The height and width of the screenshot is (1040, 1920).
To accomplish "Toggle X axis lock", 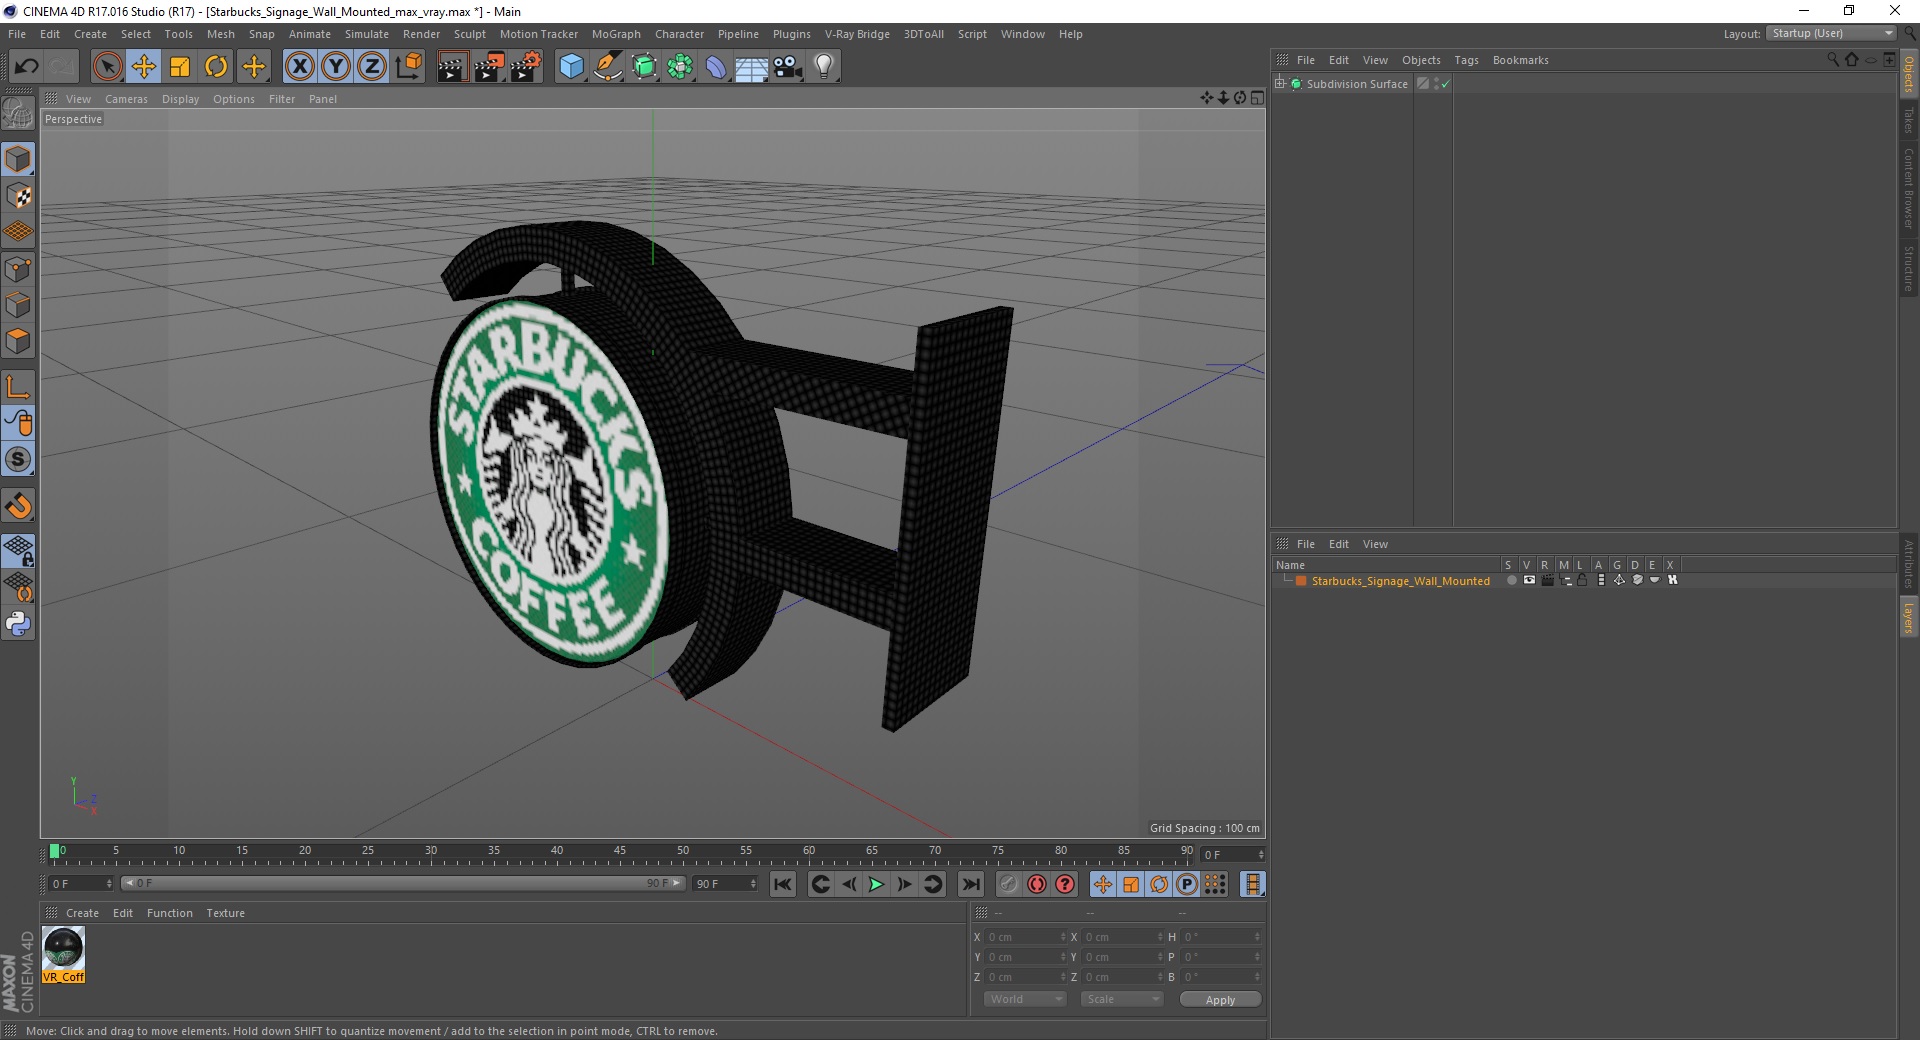I will (299, 67).
